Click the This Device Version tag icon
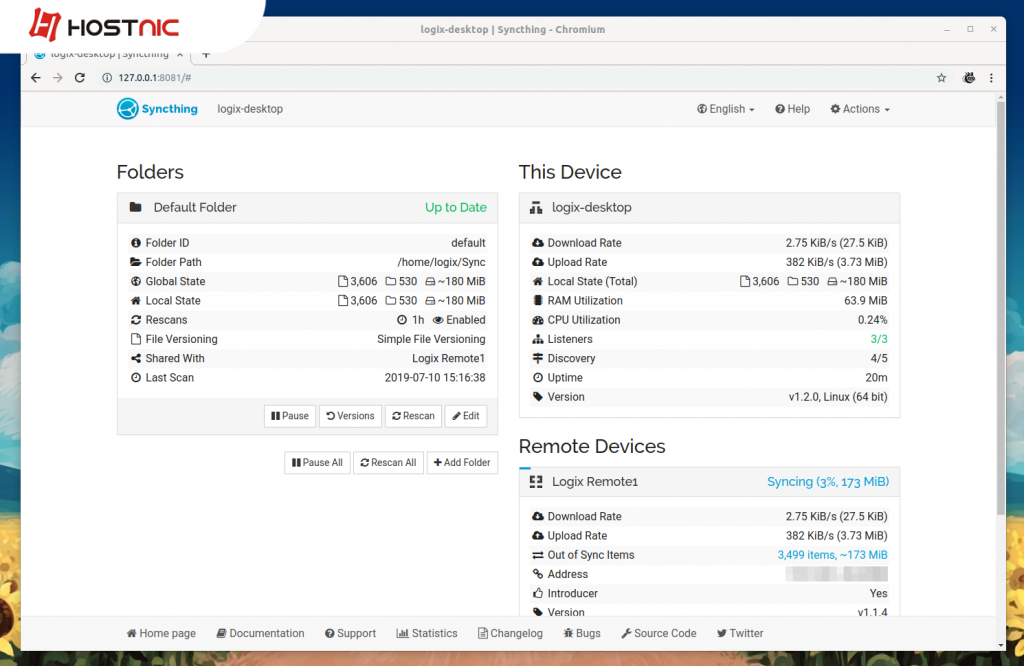The image size is (1024, 666). point(537,397)
